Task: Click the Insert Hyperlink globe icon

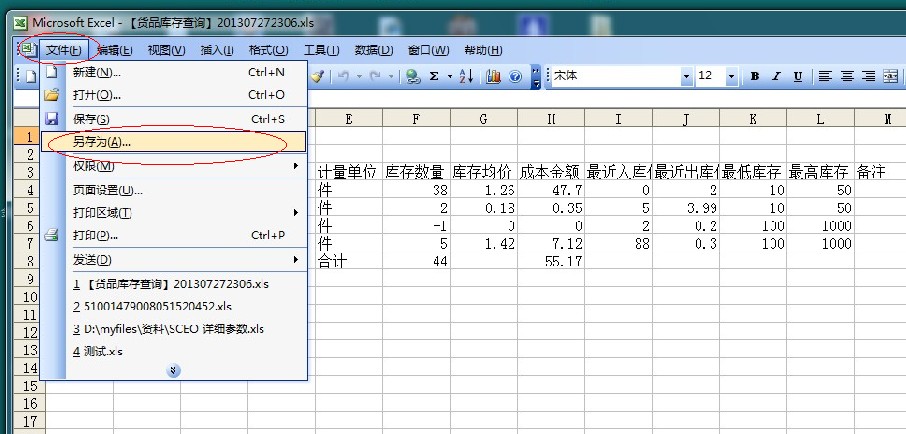Action: point(413,76)
